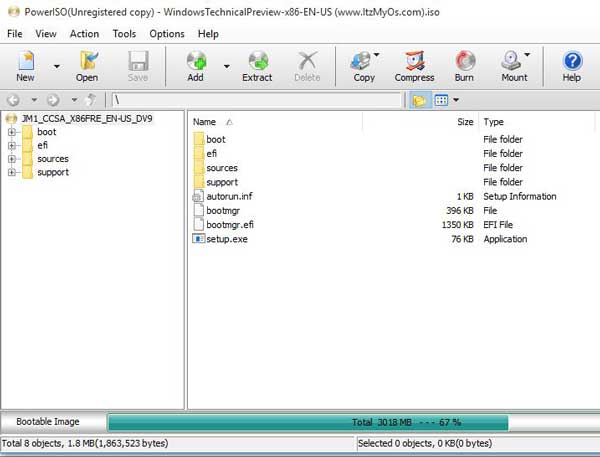Click the Compress toolbar icon
Screen dimensions: 600x457
(414, 66)
